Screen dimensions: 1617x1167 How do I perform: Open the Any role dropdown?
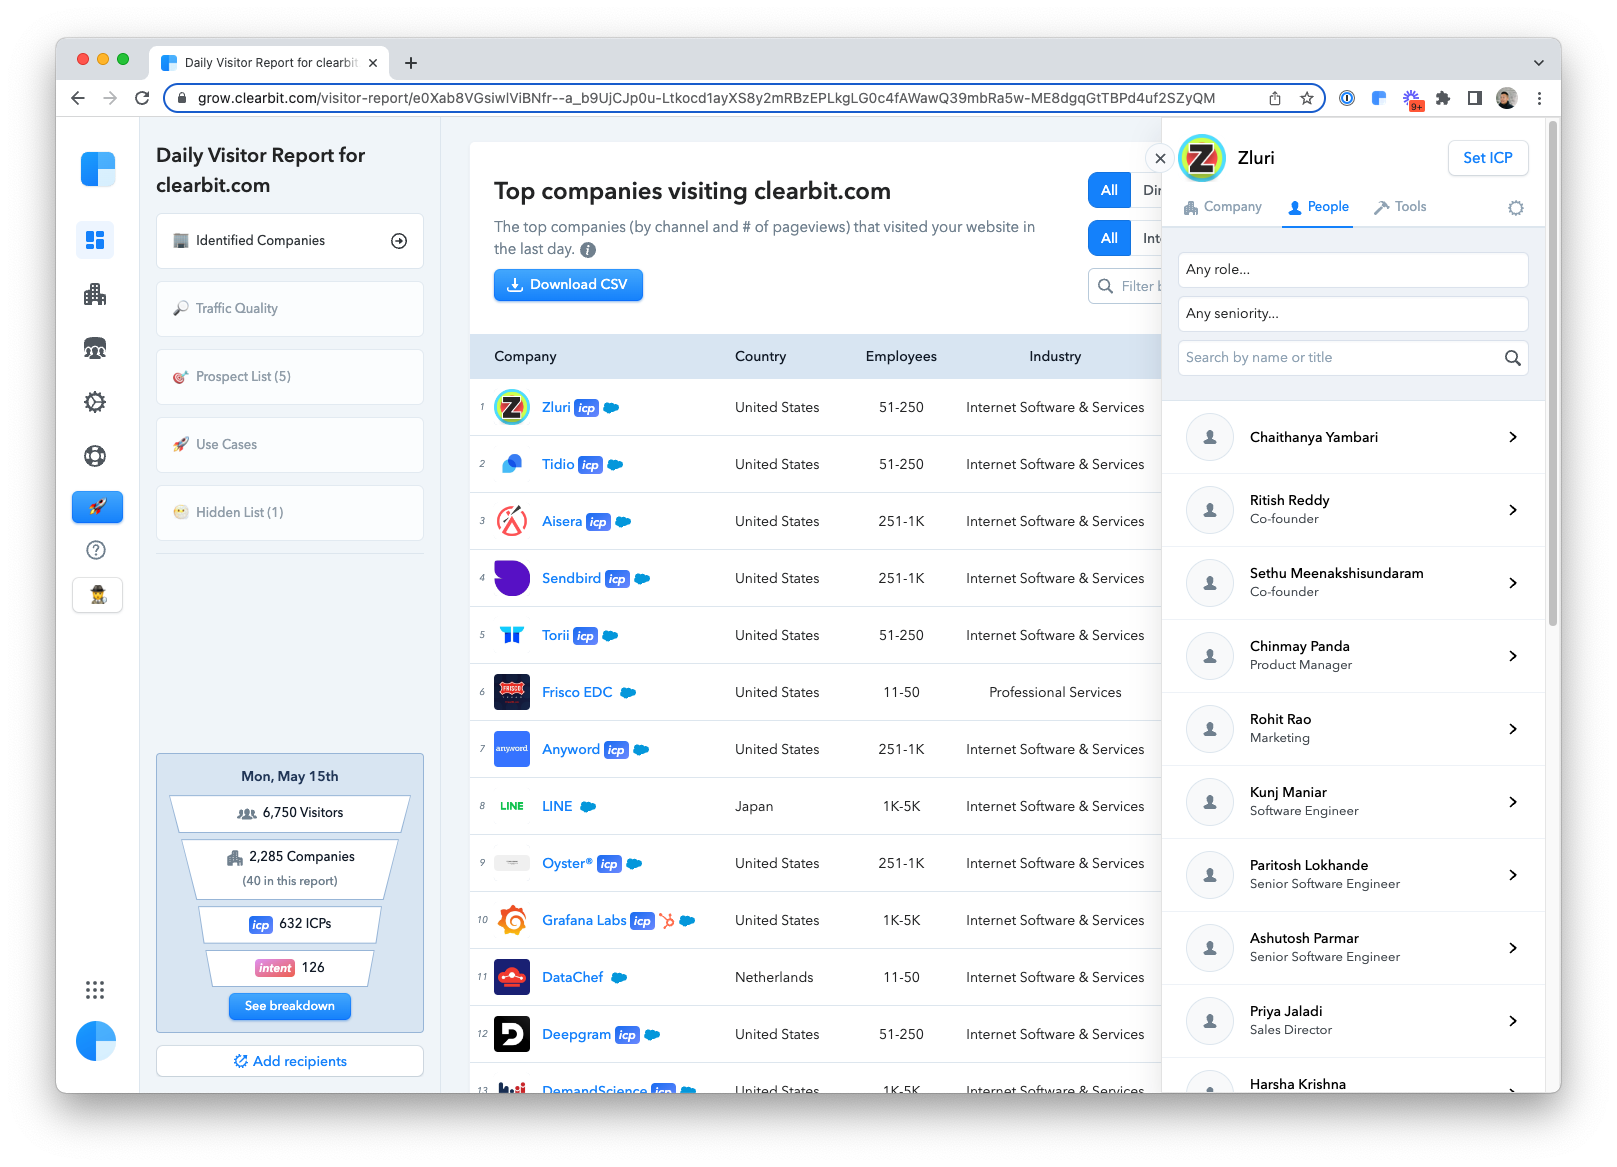1353,270
